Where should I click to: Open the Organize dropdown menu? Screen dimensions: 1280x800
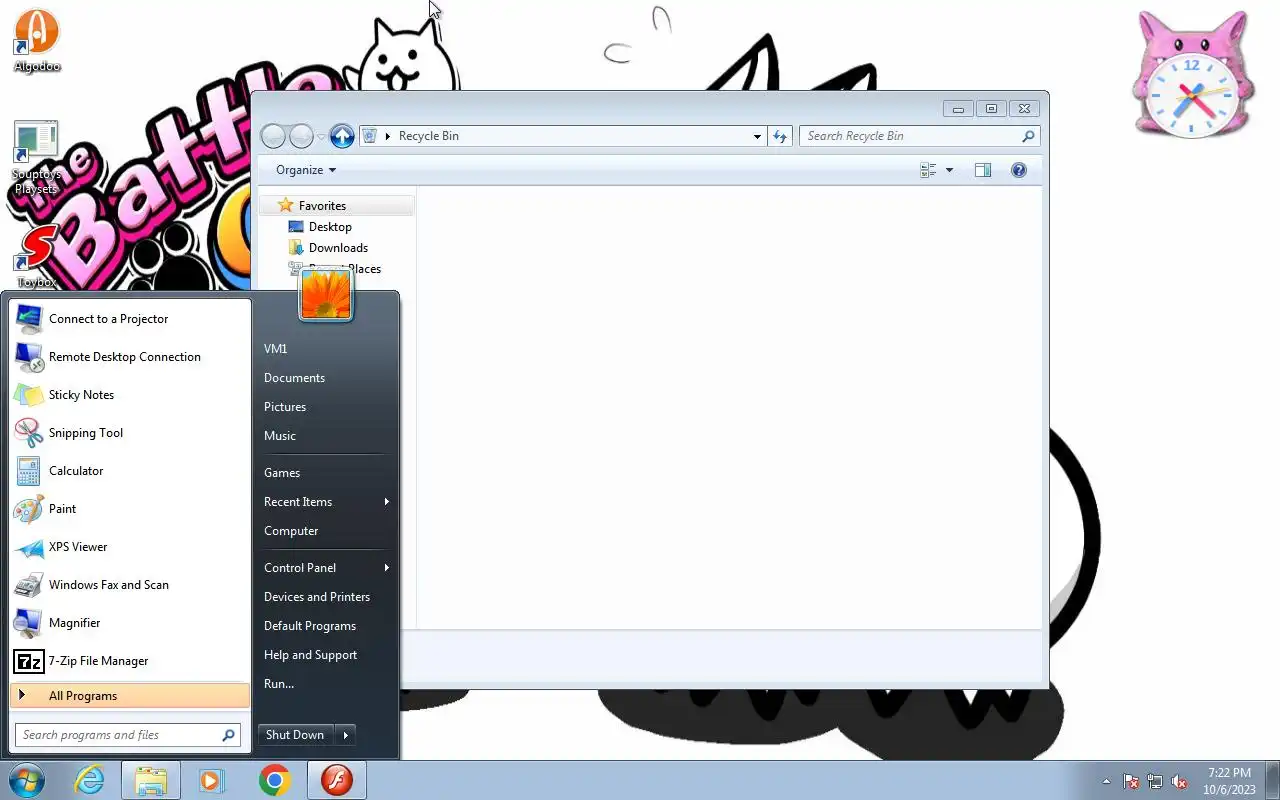coord(306,170)
